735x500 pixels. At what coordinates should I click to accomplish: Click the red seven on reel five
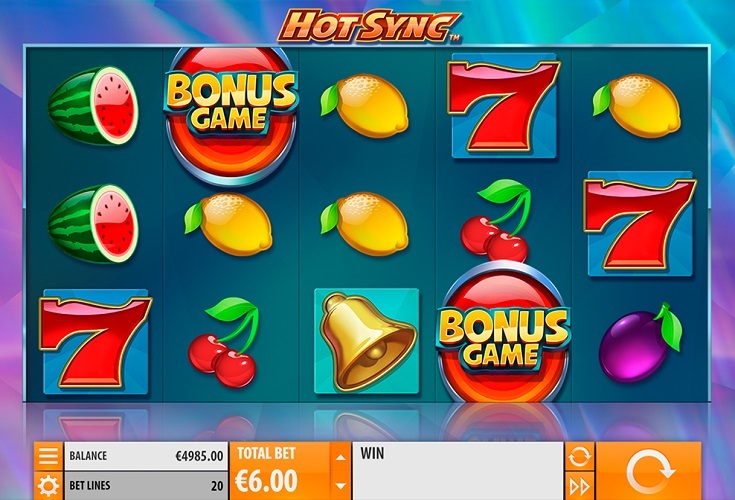click(640, 224)
